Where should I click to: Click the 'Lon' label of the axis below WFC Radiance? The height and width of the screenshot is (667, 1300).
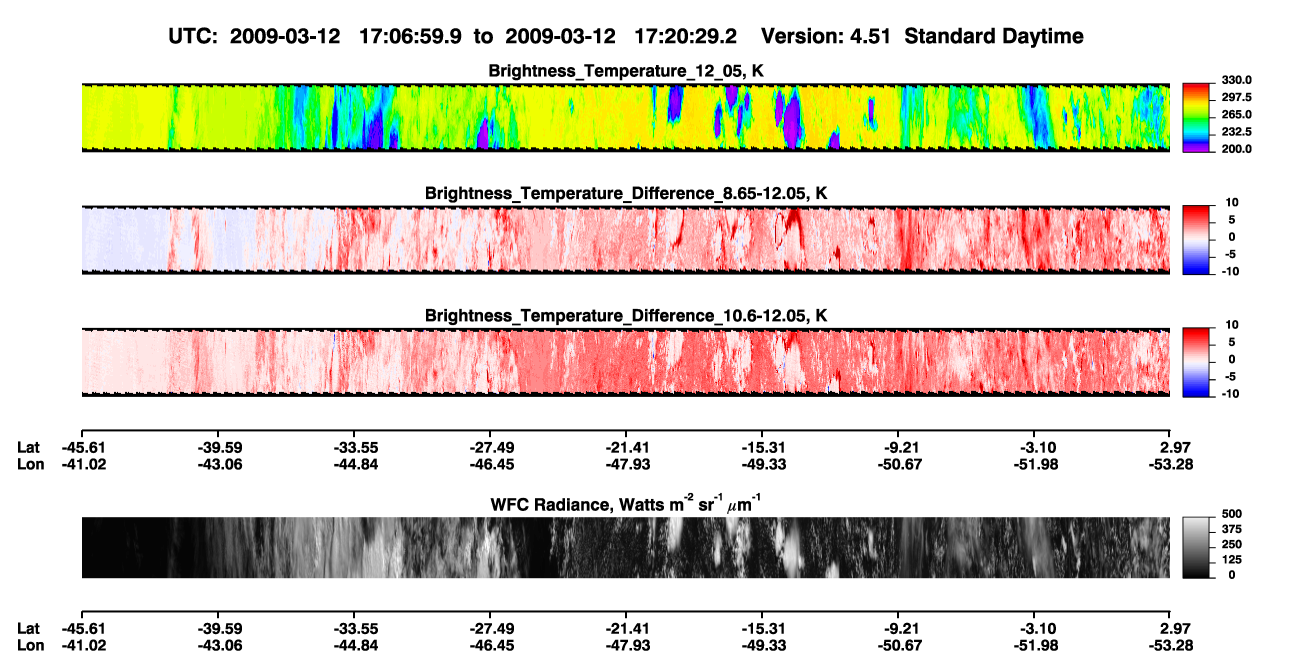pyautogui.click(x=30, y=644)
